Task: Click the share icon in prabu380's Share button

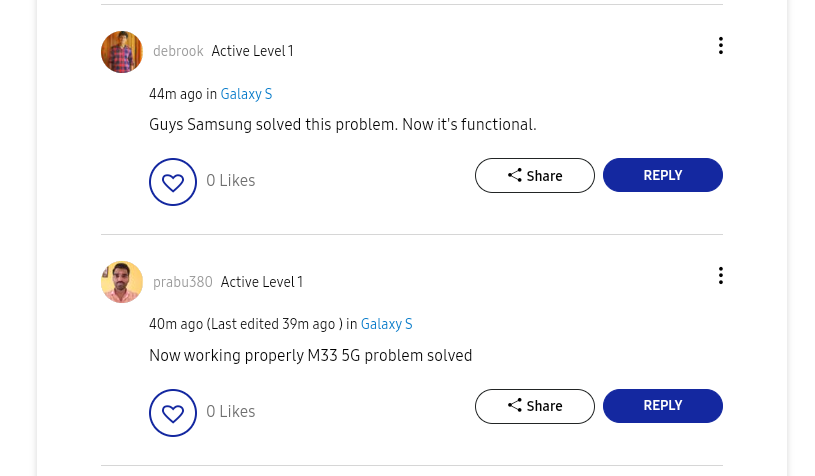Action: 514,406
